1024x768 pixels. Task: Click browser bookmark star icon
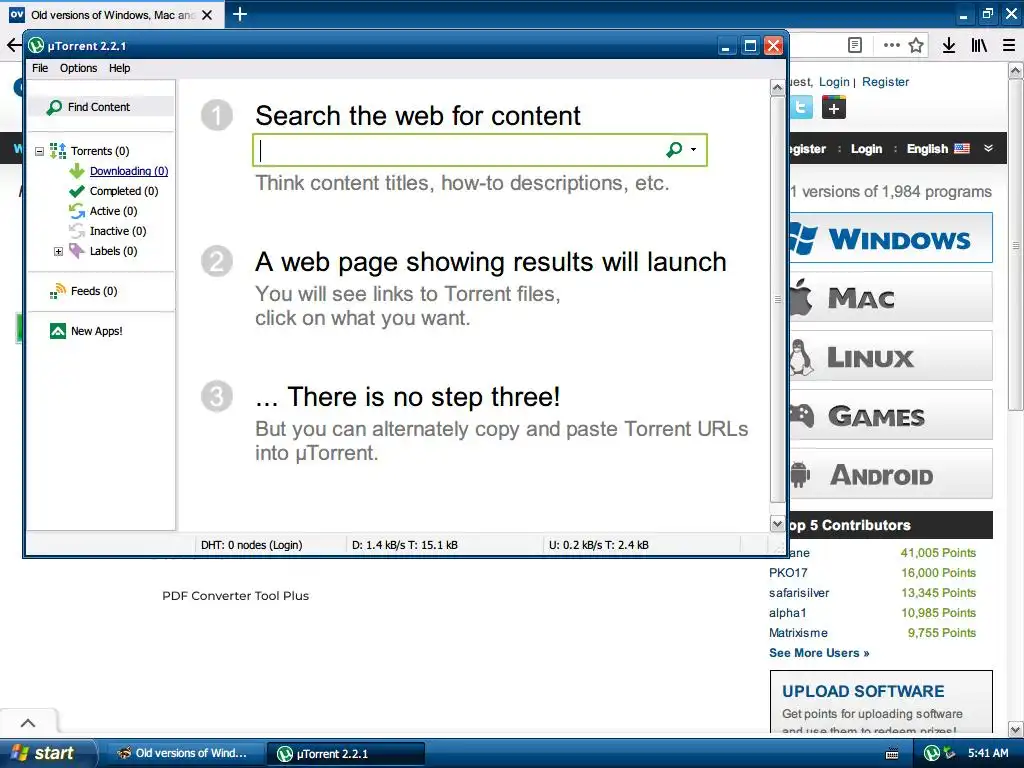pos(916,45)
